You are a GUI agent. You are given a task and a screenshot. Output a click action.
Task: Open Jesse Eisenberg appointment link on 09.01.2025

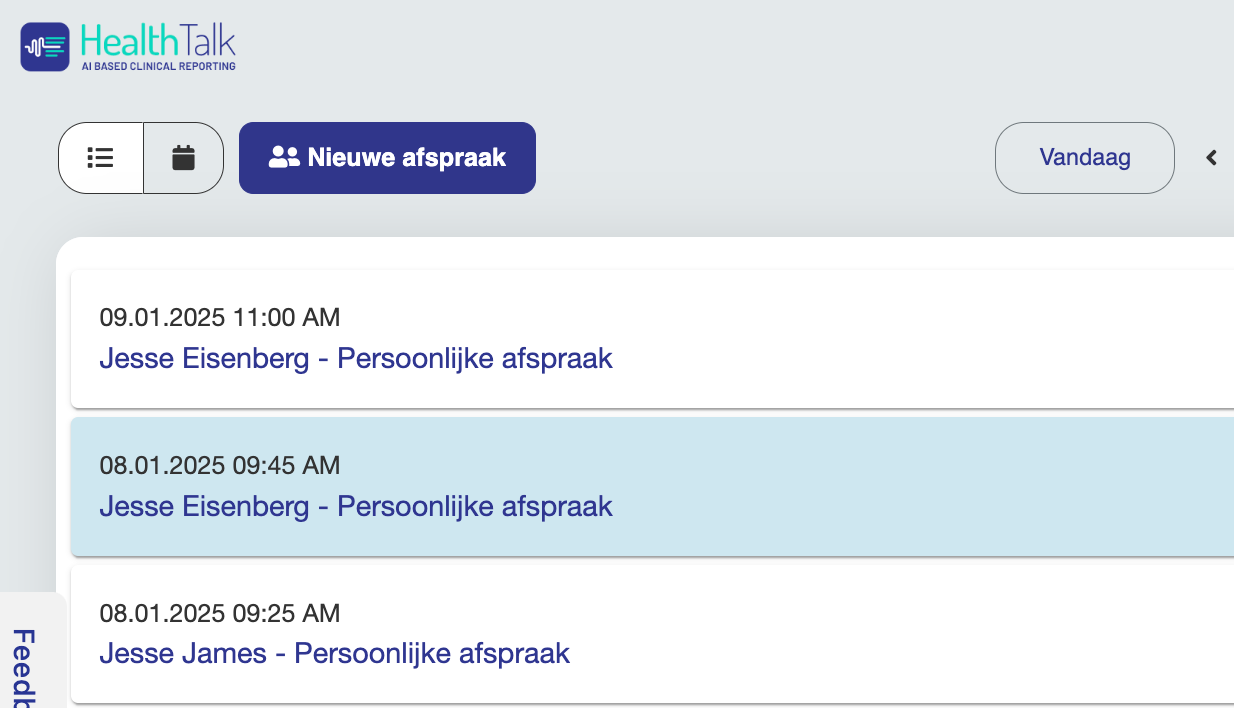pyautogui.click(x=355, y=358)
